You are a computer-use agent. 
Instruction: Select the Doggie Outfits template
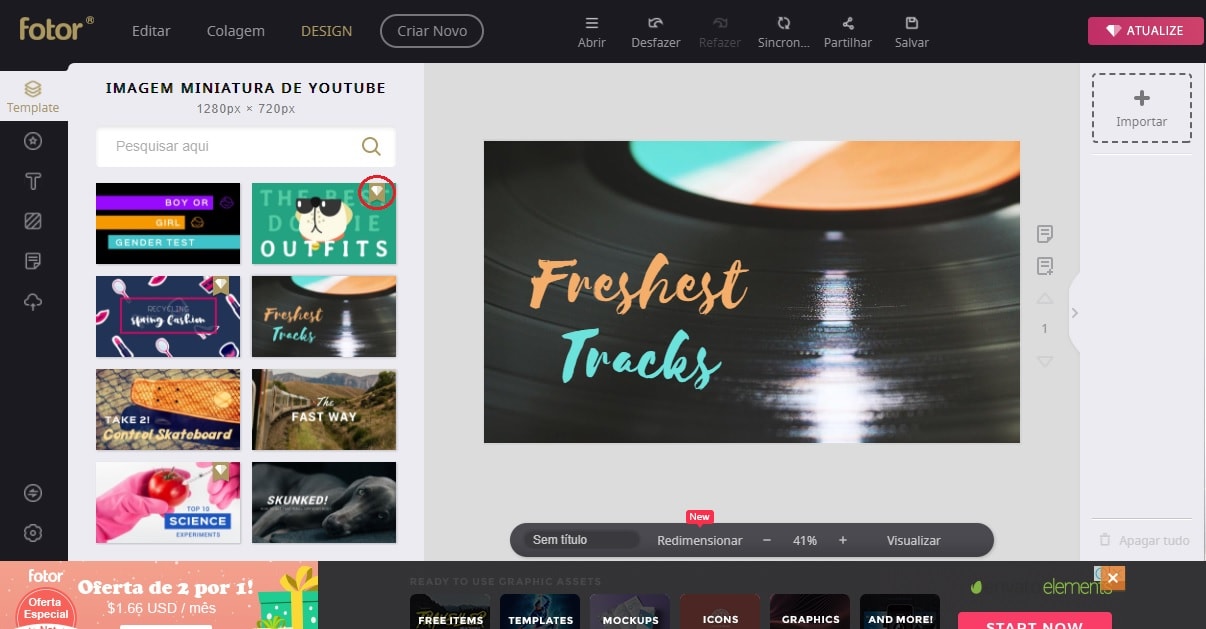click(324, 223)
